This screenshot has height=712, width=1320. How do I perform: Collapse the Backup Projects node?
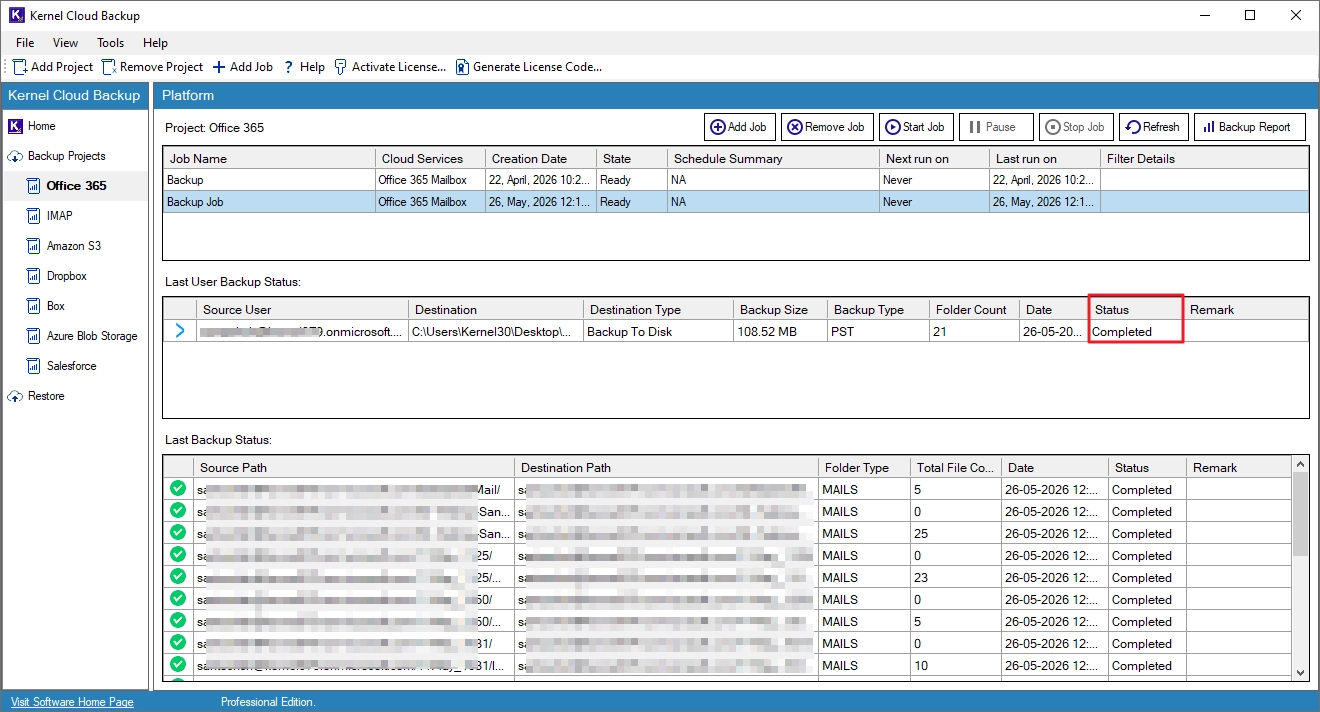click(15, 156)
